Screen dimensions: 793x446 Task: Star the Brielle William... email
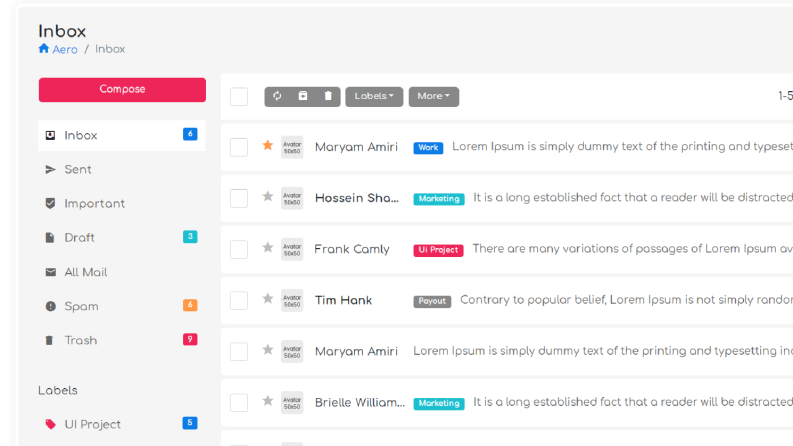268,401
